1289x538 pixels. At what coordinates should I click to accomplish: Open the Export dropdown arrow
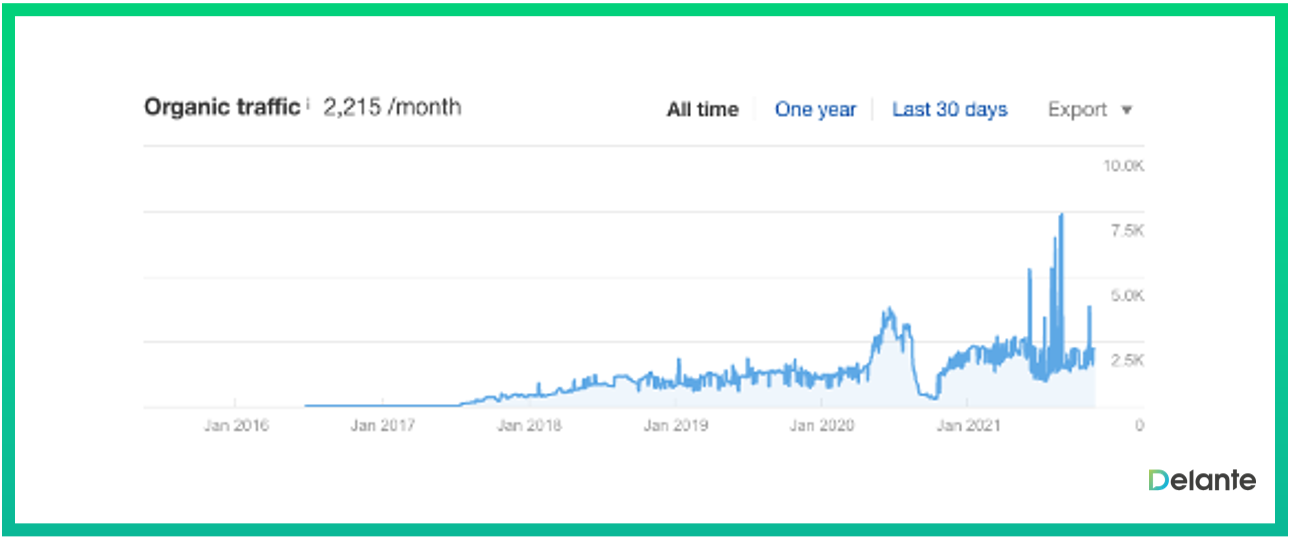click(x=1127, y=110)
